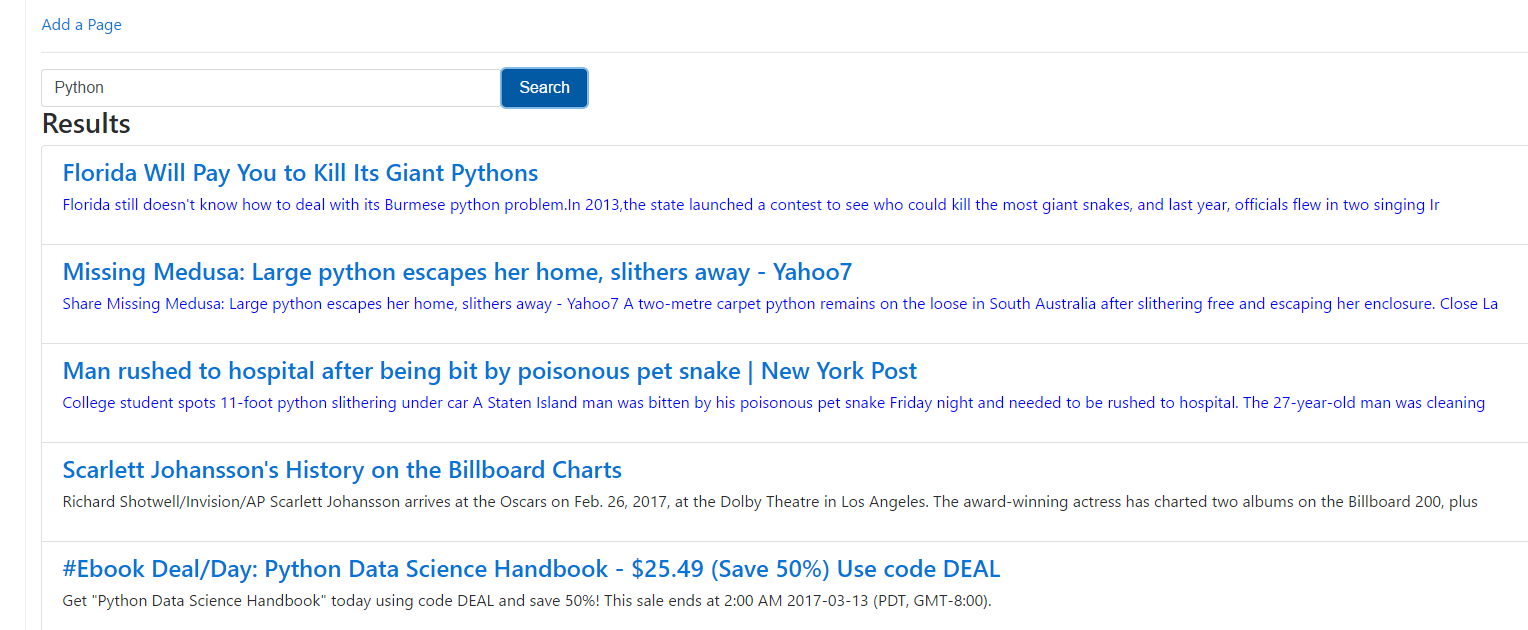This screenshot has height=630, width=1528.
Task: Click the two-metre carpet python snippet text
Action: coord(780,304)
